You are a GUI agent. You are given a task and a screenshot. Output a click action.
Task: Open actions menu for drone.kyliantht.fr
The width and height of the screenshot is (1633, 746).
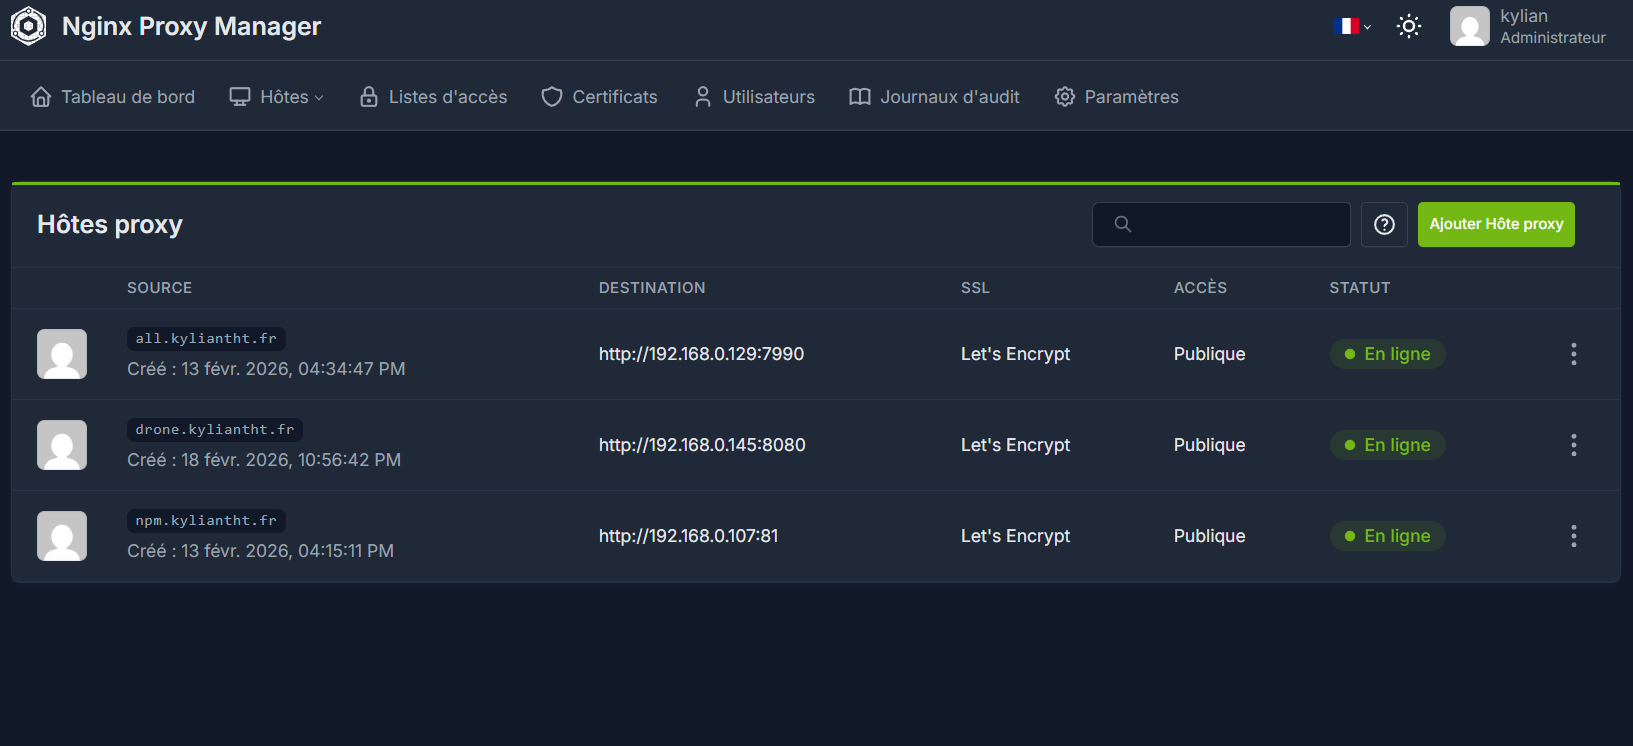tap(1573, 445)
